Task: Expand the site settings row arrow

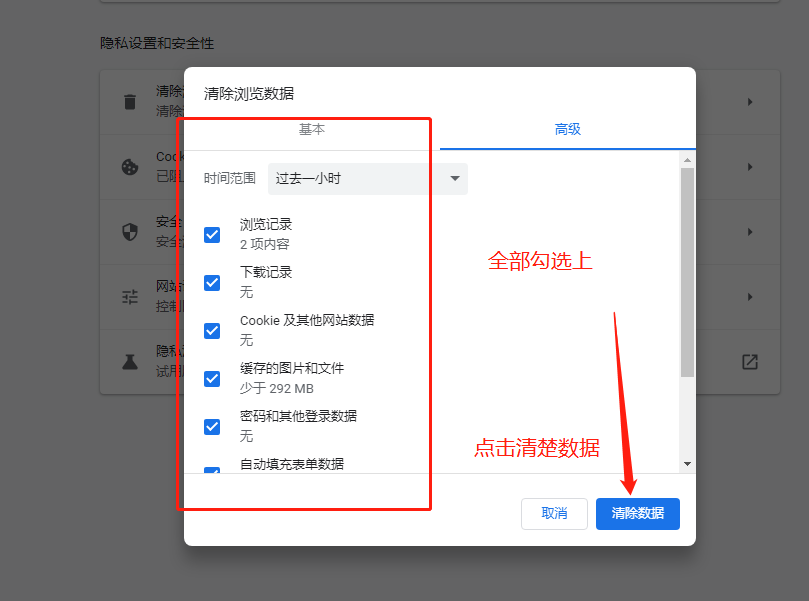Action: [x=750, y=297]
